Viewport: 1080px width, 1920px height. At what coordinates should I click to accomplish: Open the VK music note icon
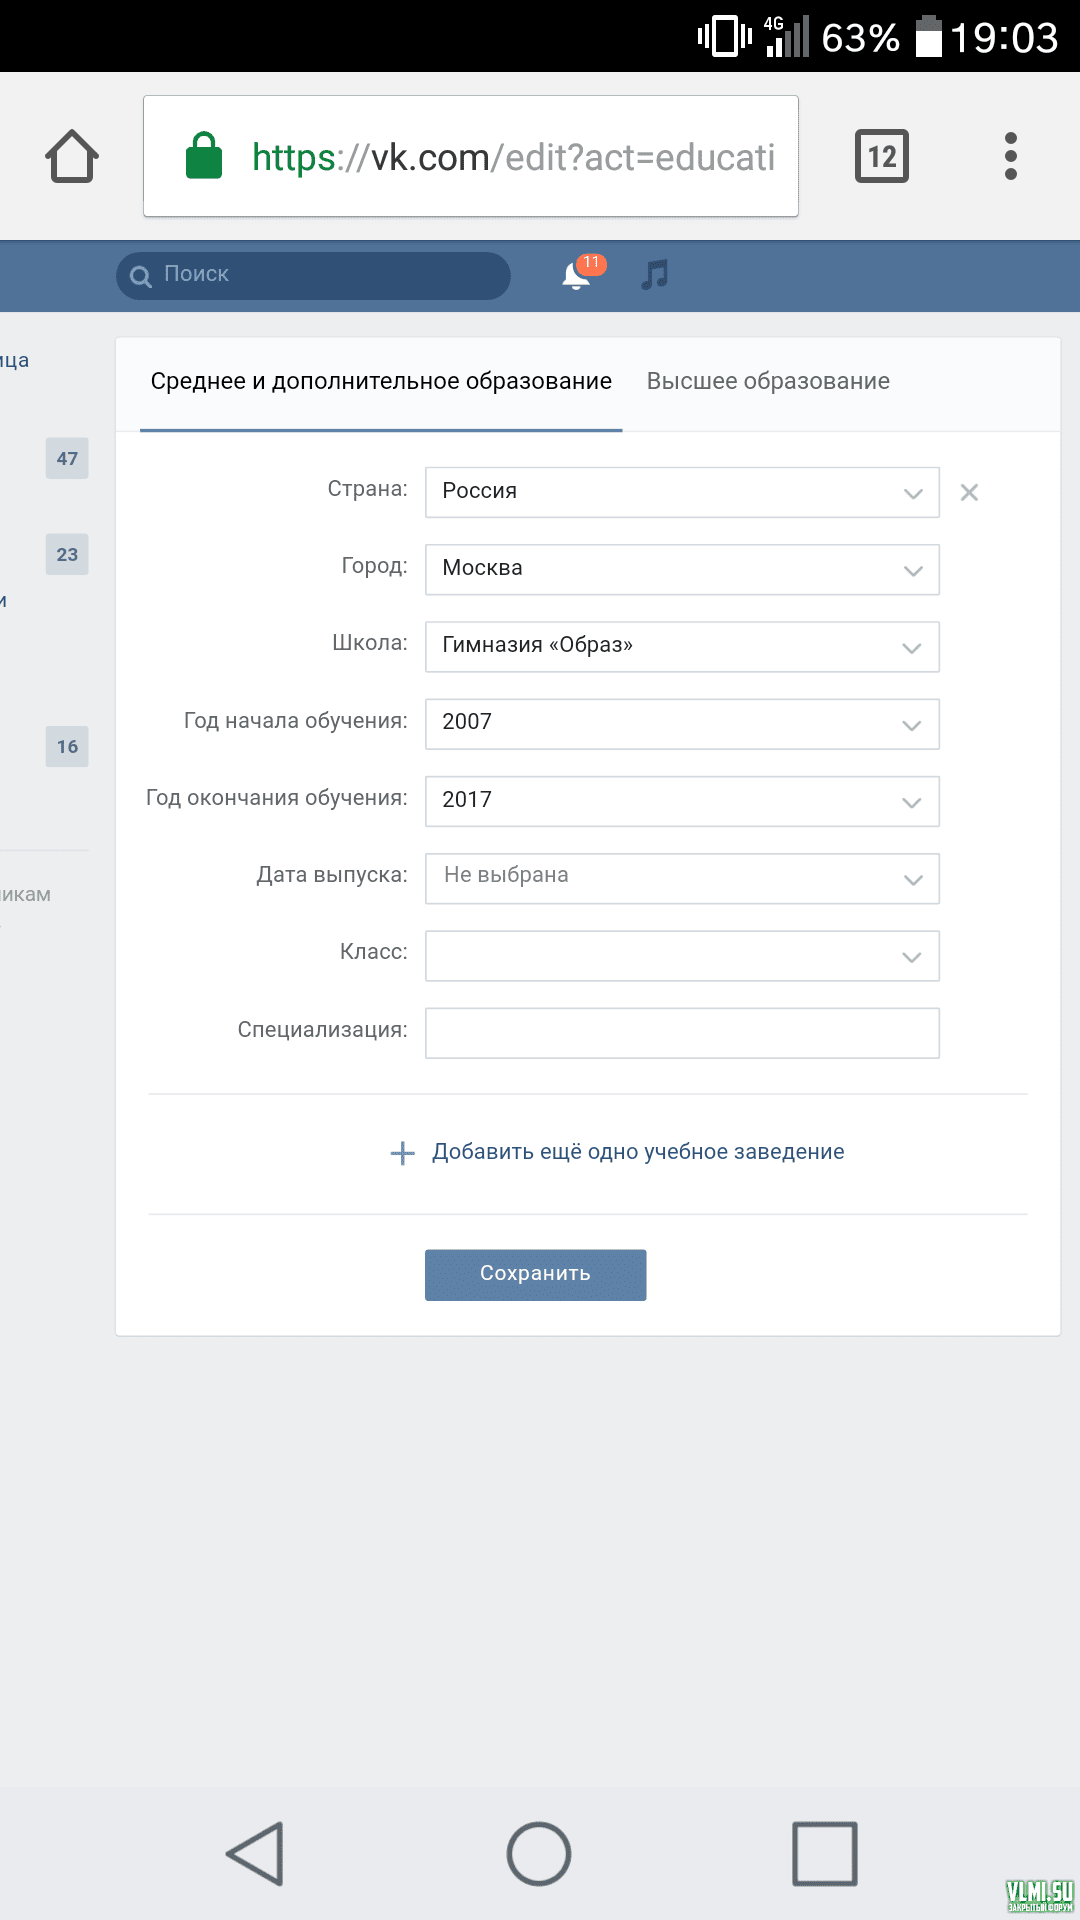654,274
